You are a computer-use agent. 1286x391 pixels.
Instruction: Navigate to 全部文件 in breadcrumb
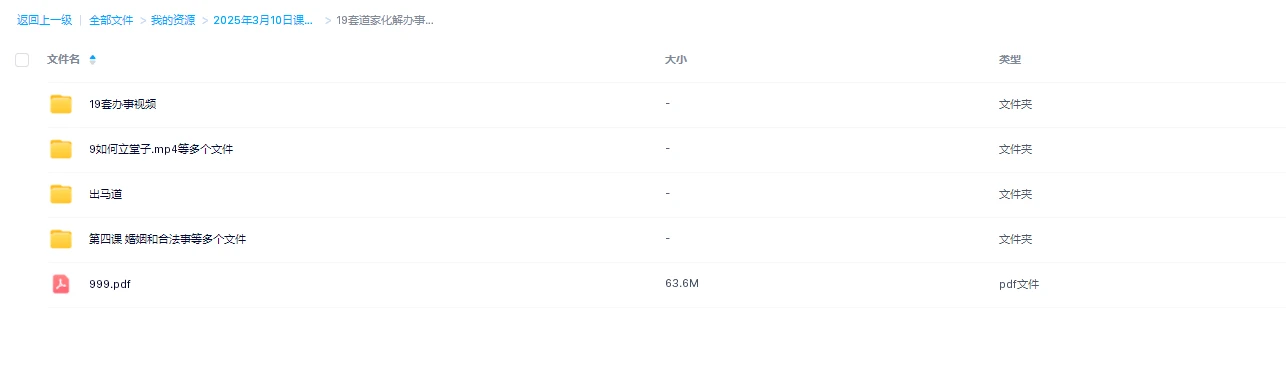tap(111, 20)
